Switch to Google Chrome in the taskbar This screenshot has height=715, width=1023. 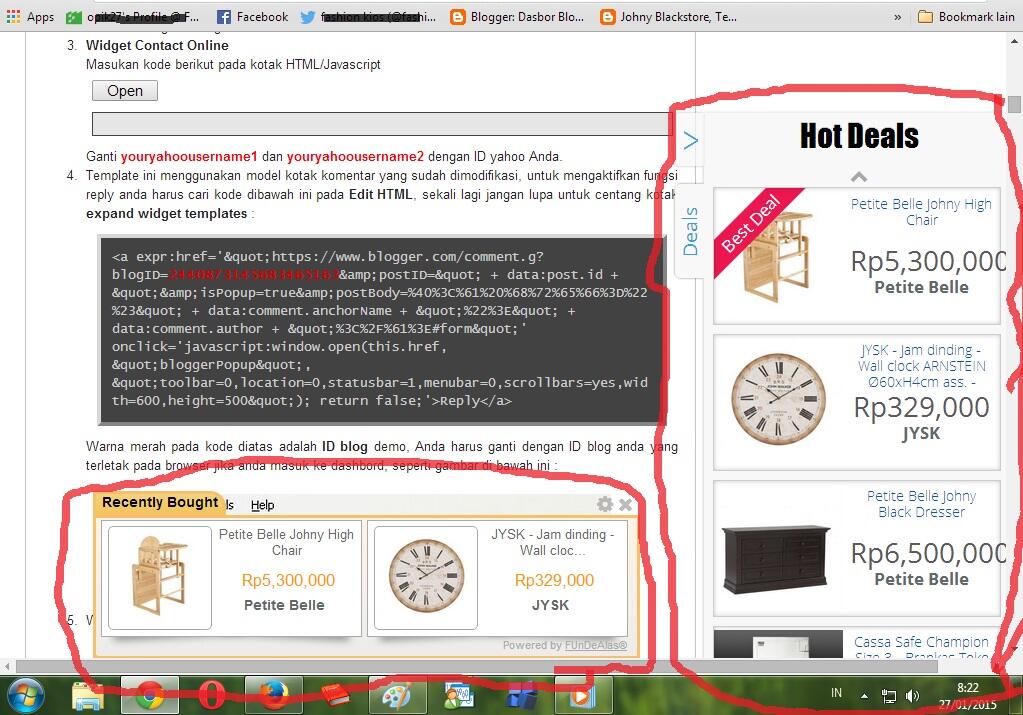(x=149, y=696)
